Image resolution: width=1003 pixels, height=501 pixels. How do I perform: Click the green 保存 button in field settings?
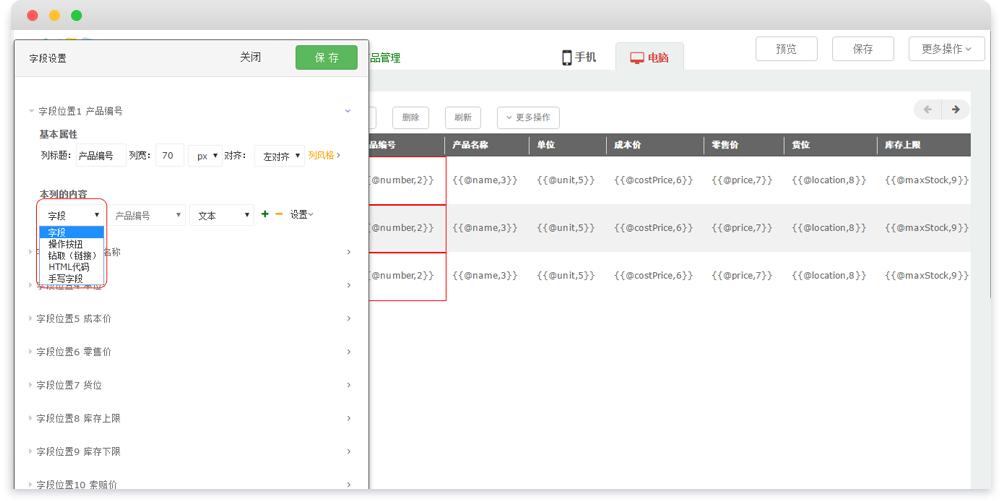click(x=326, y=58)
